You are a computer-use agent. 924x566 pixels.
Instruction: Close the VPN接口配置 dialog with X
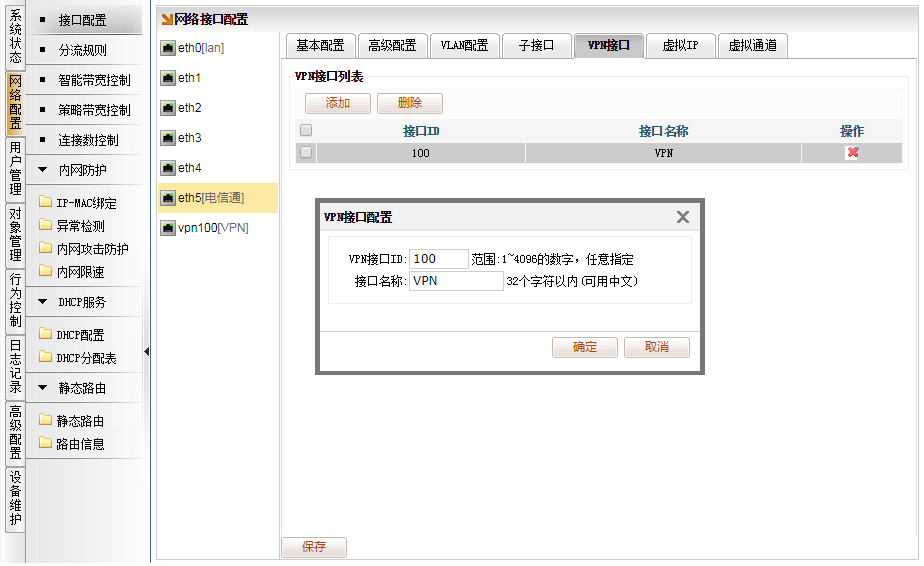[x=683, y=217]
